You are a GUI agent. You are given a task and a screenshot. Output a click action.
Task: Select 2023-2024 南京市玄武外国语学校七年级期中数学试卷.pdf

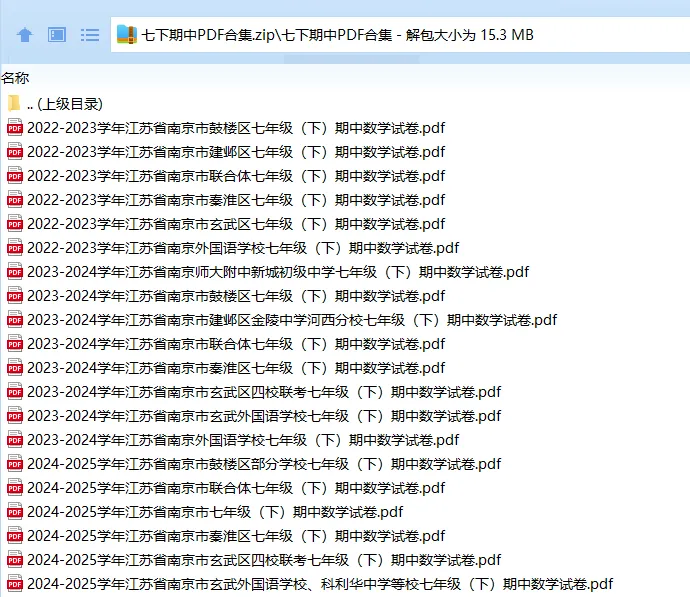point(264,416)
